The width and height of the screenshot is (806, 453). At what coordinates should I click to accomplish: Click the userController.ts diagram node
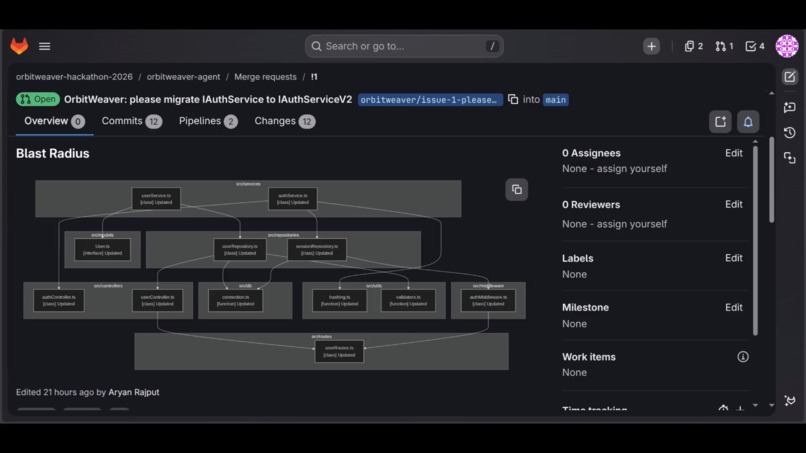(x=157, y=301)
